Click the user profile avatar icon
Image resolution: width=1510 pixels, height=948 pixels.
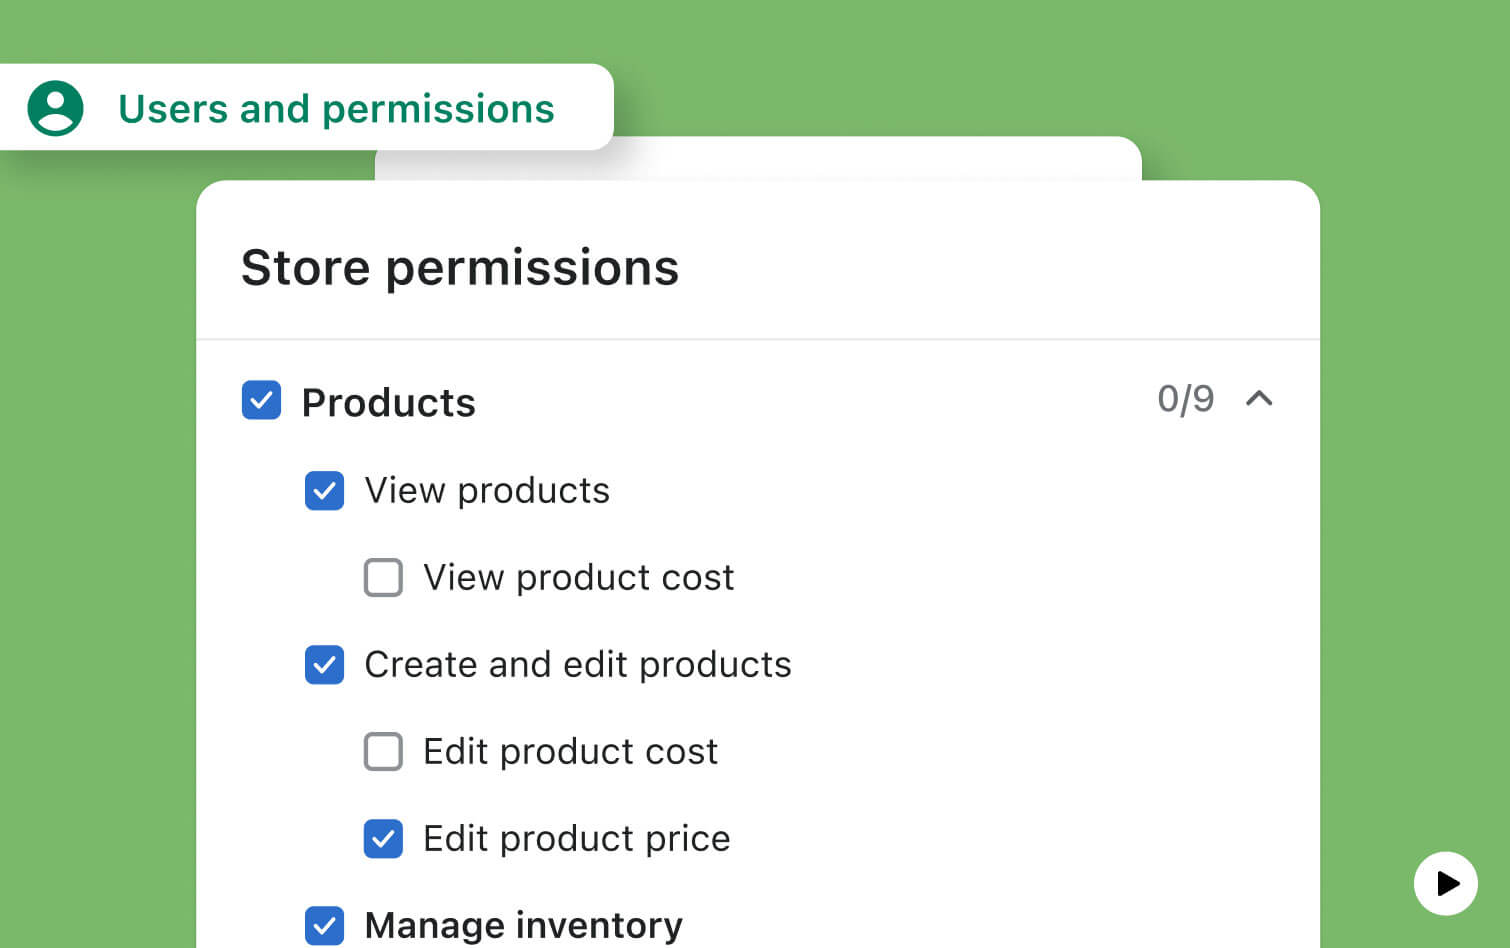pyautogui.click(x=55, y=108)
